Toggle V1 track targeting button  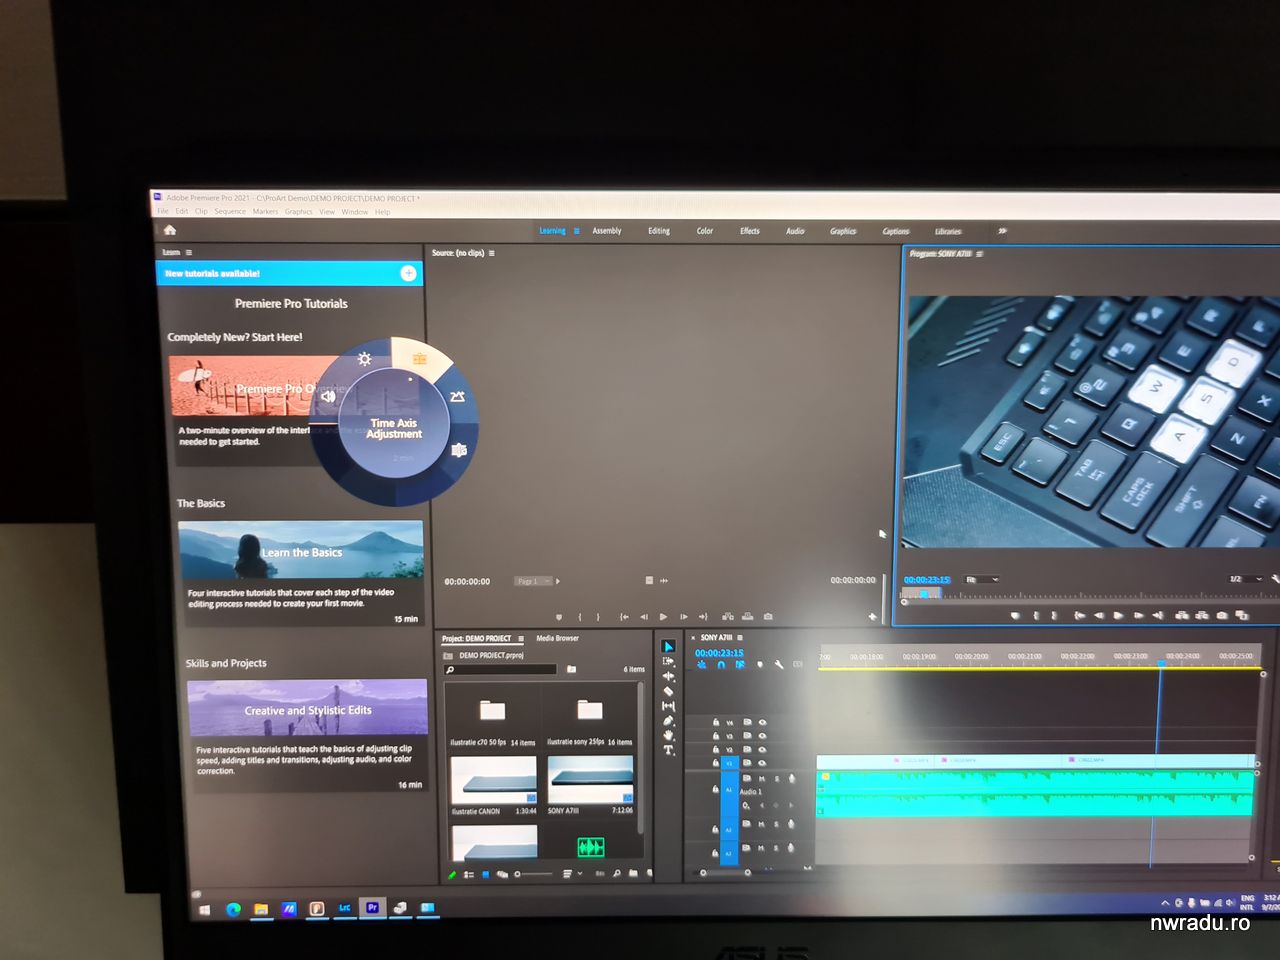[729, 763]
